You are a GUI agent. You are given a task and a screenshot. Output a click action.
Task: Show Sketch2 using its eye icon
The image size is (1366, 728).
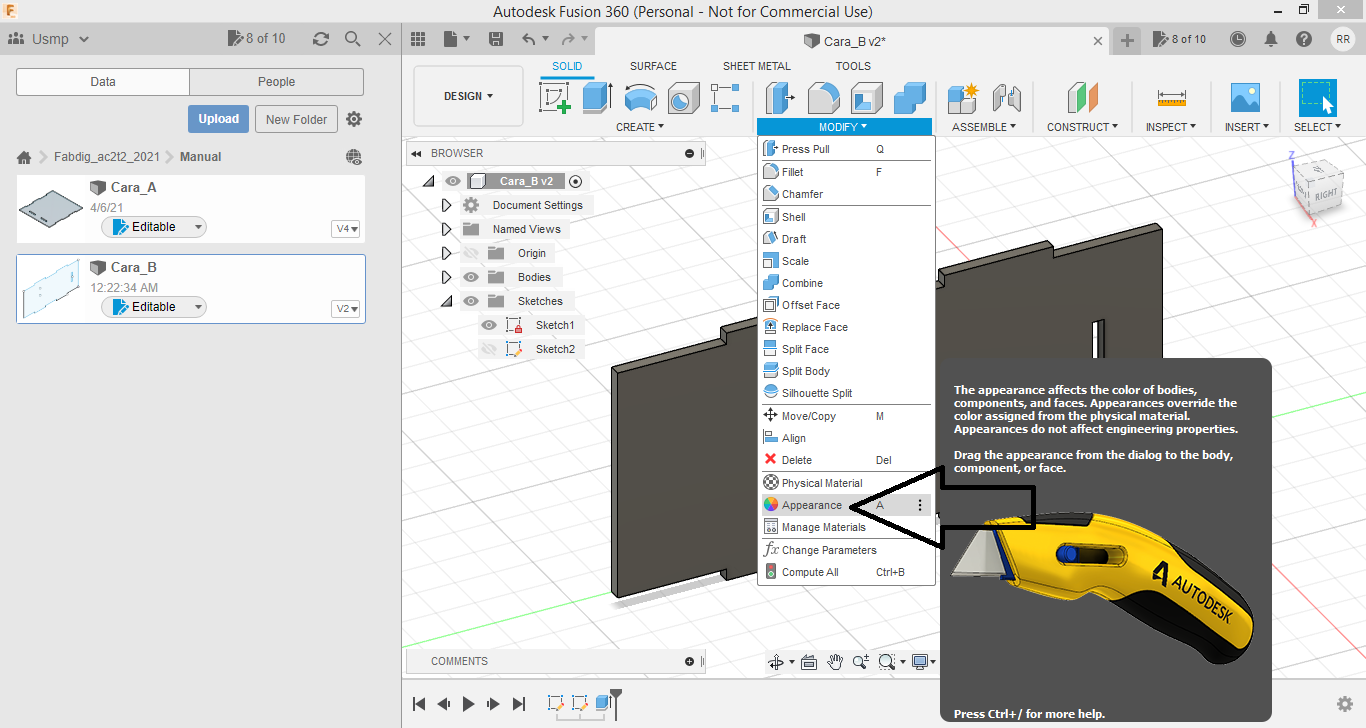click(x=489, y=349)
